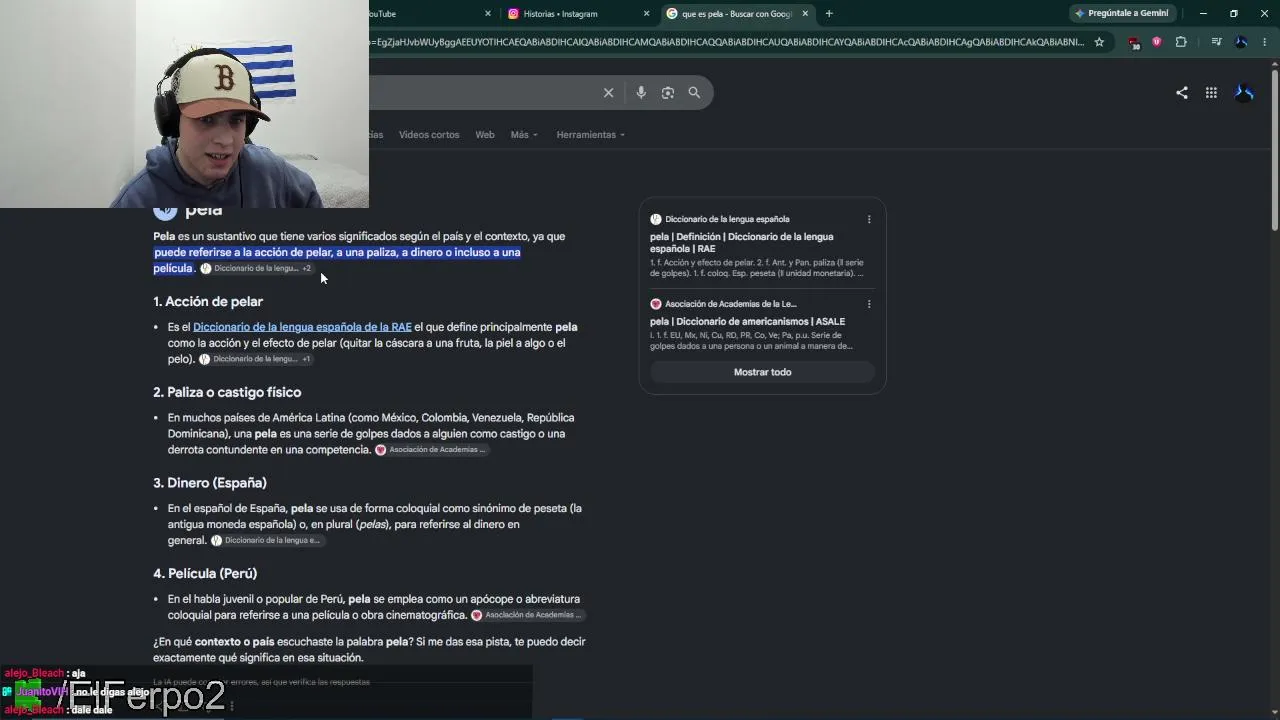Open the media controls icon in toolbar
1280x720 pixels.
(x=1216, y=42)
